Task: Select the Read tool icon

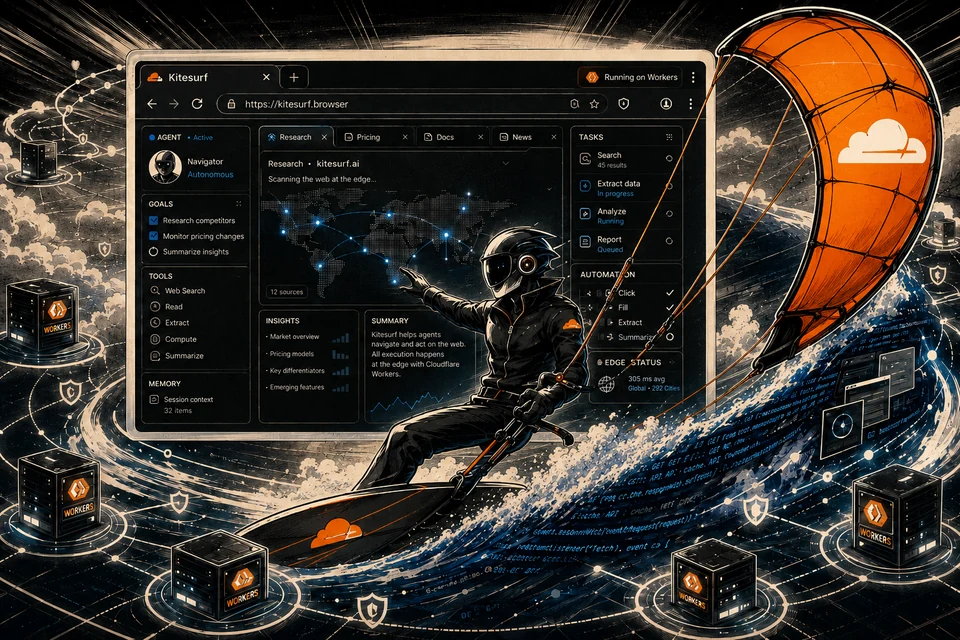Action: tap(155, 306)
